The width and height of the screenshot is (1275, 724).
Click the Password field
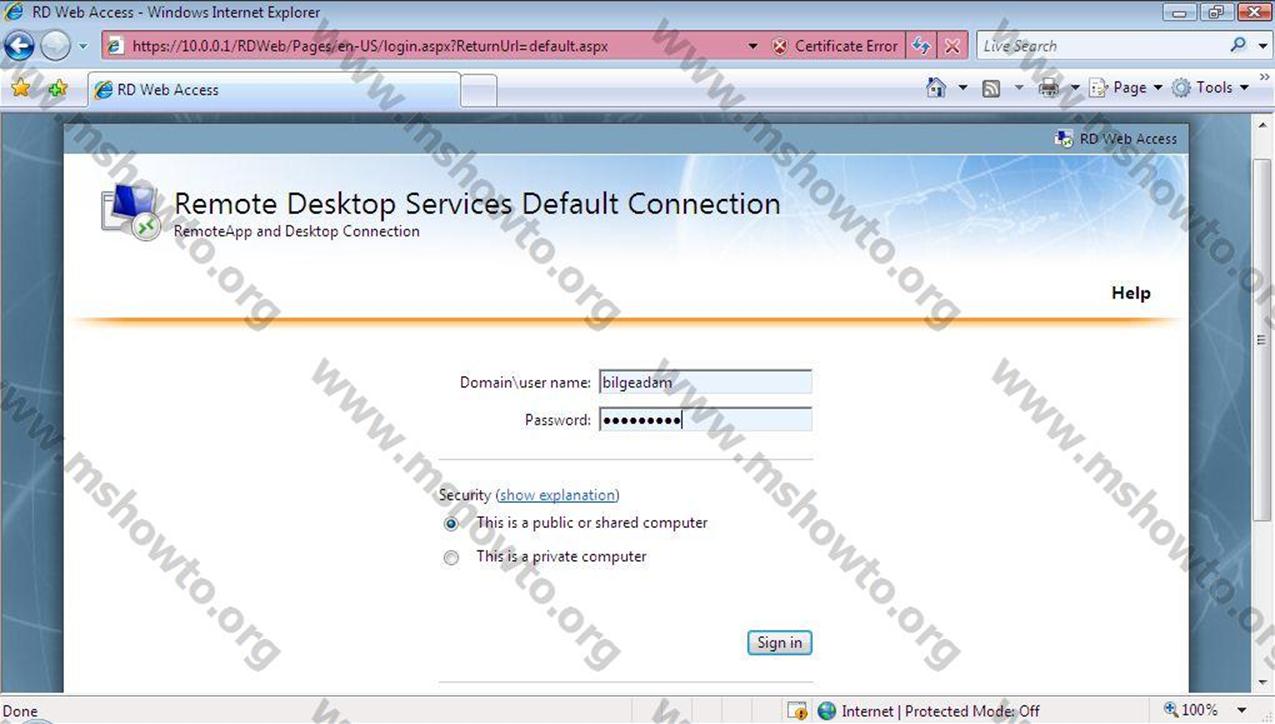click(705, 420)
